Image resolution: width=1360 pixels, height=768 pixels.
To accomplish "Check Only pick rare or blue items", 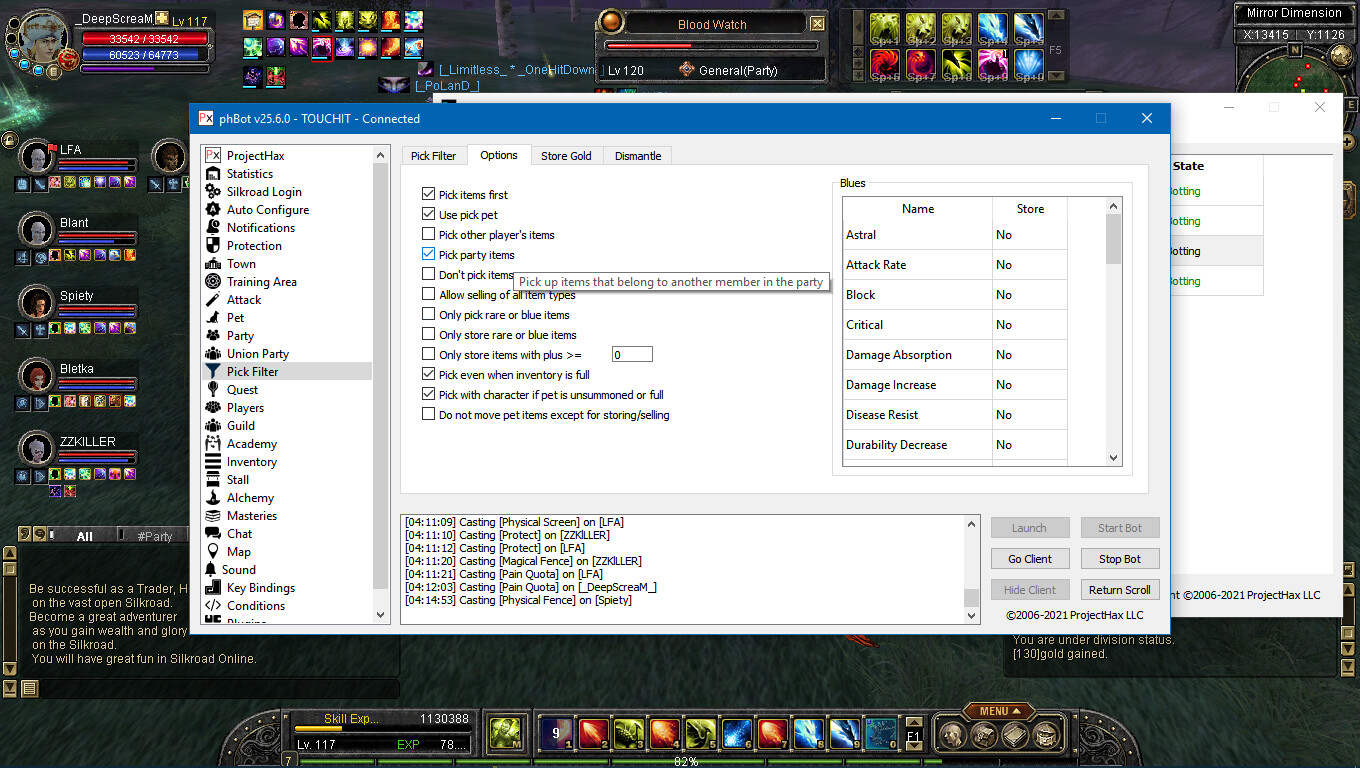I will point(429,315).
